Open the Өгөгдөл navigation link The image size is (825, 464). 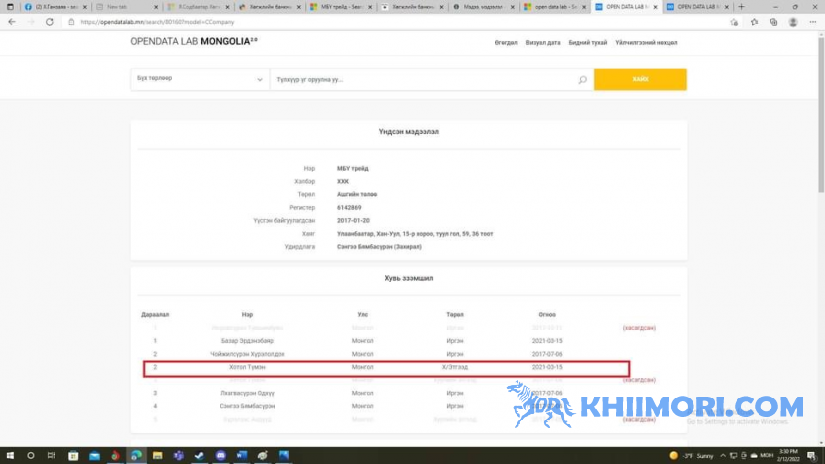pyautogui.click(x=506, y=43)
